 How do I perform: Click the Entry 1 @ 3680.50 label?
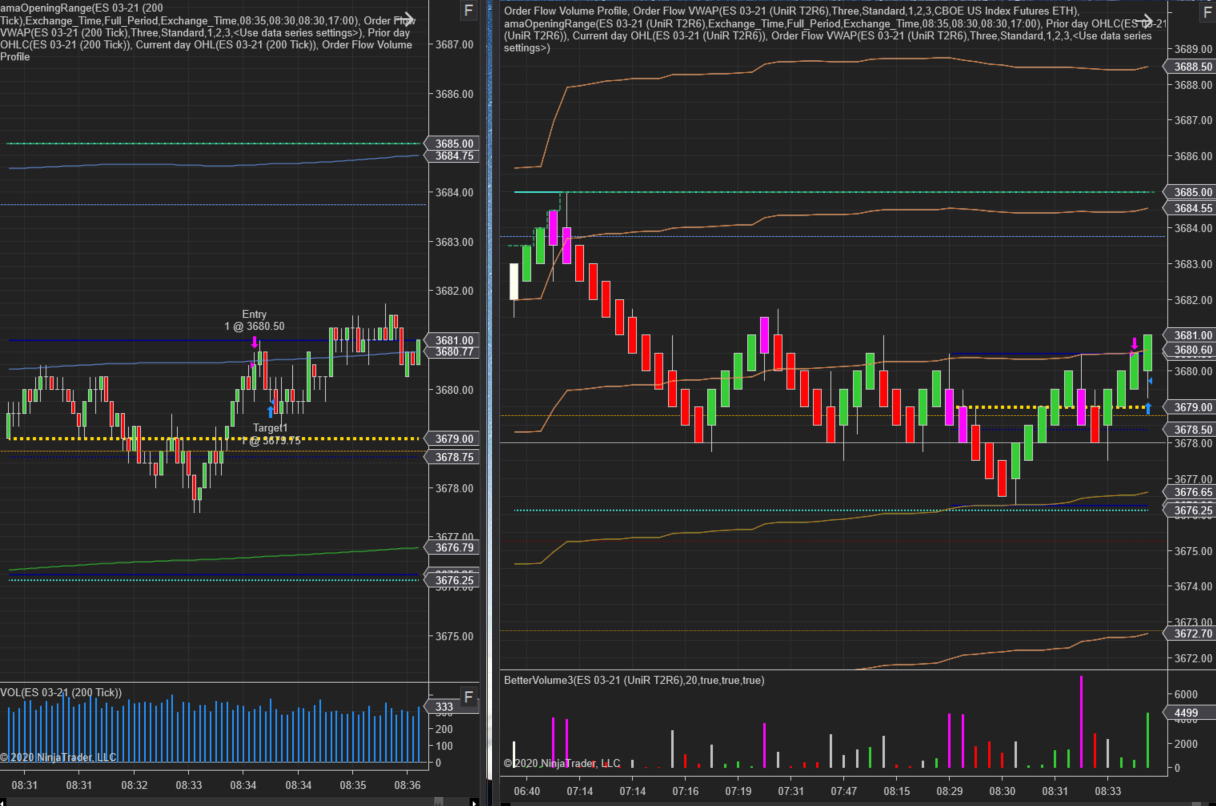[x=254, y=320]
